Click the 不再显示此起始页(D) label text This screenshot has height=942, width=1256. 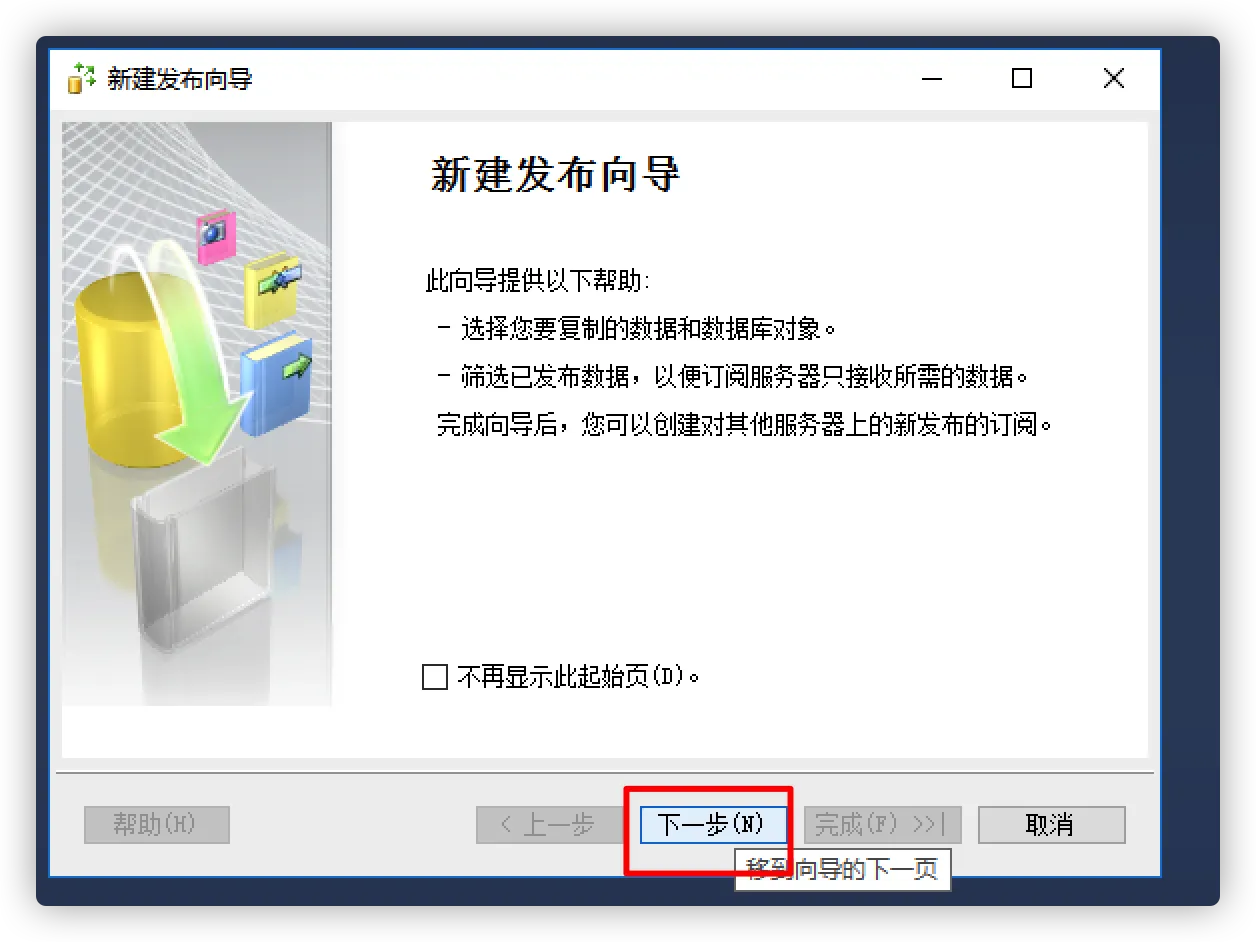click(578, 677)
